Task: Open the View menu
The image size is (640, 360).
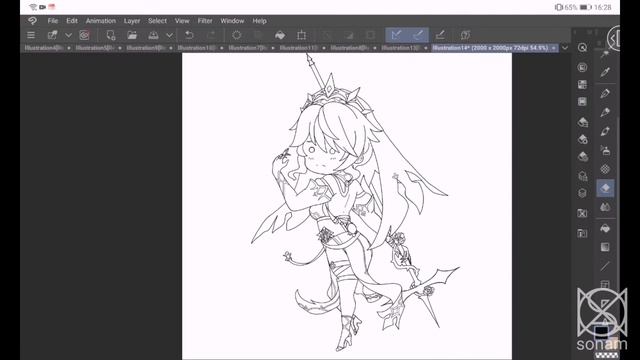Action: pyautogui.click(x=182, y=21)
